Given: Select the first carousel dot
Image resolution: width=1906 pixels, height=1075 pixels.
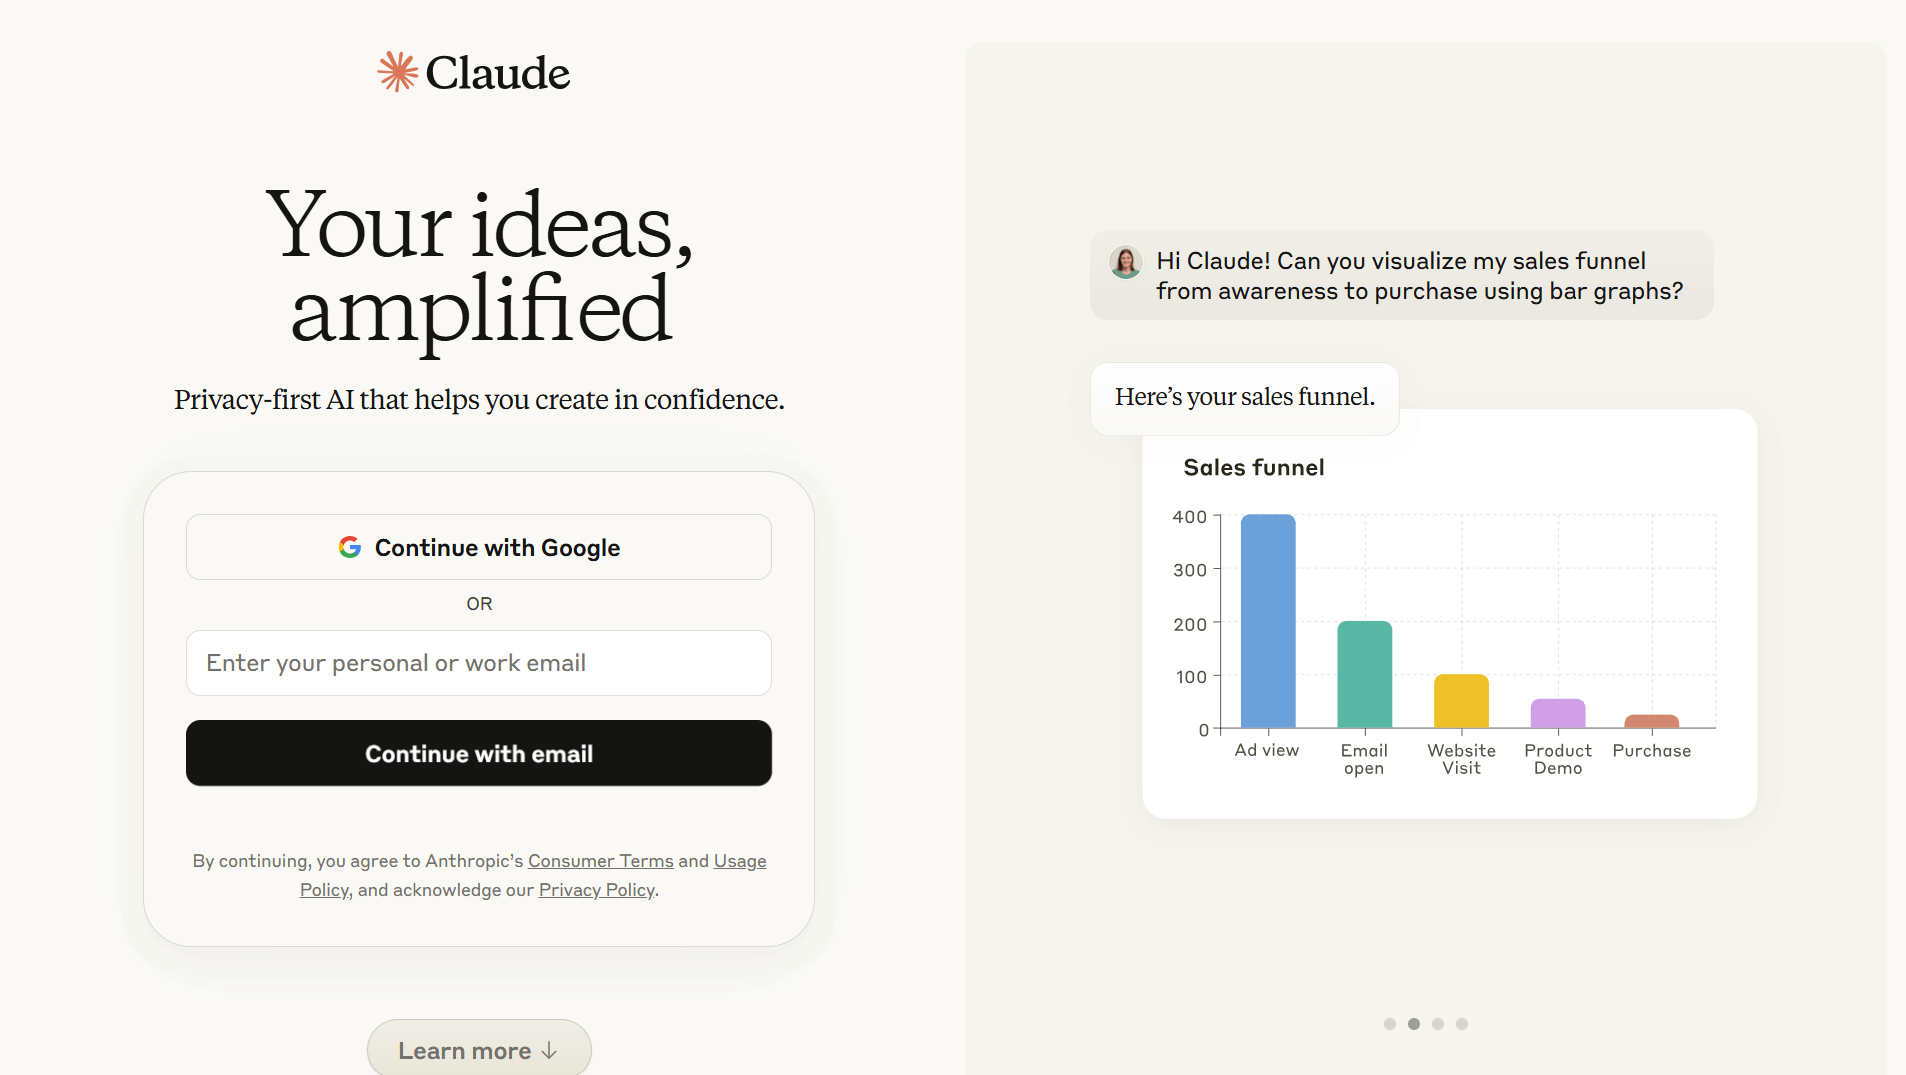Looking at the screenshot, I should coord(1390,1024).
